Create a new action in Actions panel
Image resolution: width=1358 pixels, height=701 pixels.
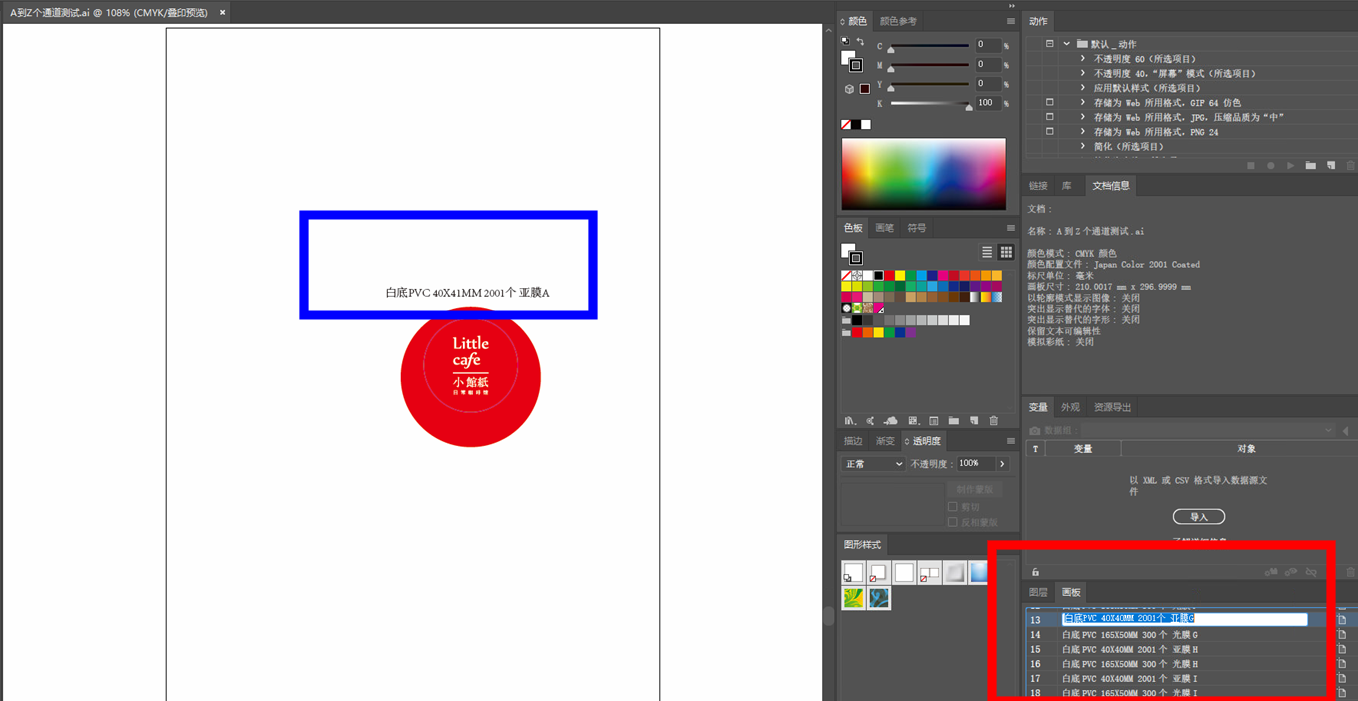[x=1331, y=166]
